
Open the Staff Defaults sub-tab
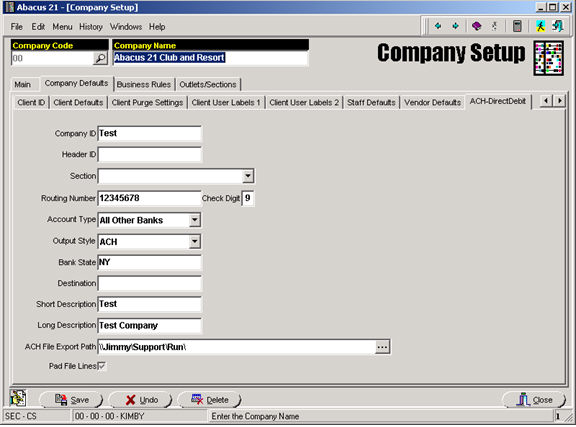click(371, 103)
